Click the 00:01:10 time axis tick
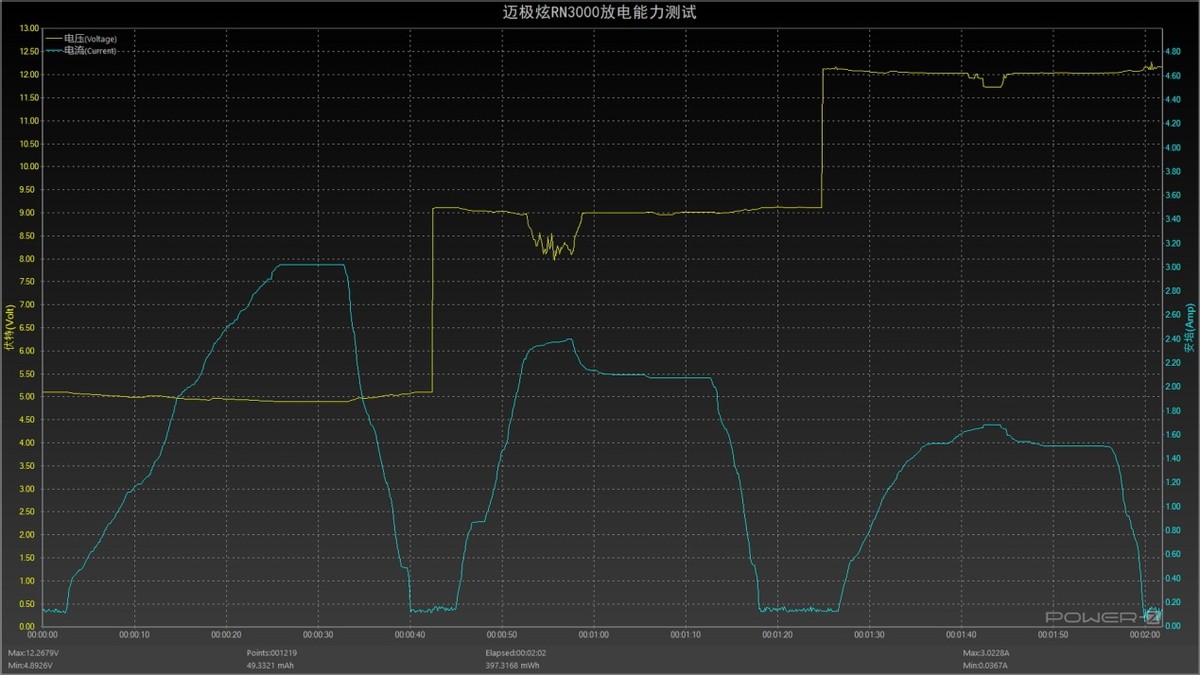 [685, 634]
